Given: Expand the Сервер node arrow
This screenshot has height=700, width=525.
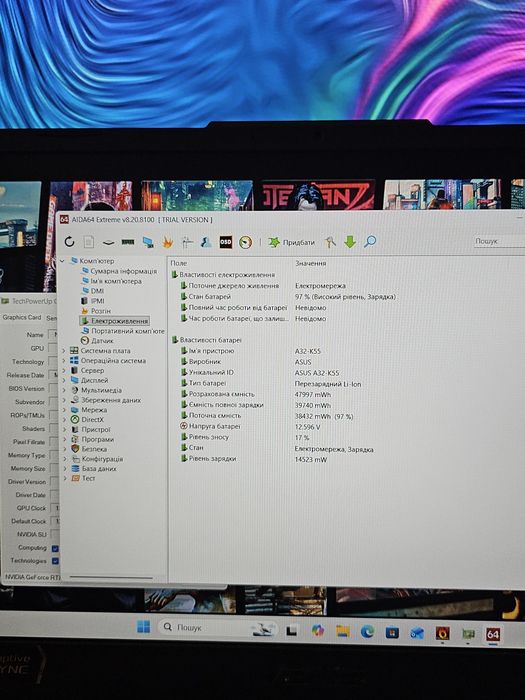Looking at the screenshot, I should [64, 371].
